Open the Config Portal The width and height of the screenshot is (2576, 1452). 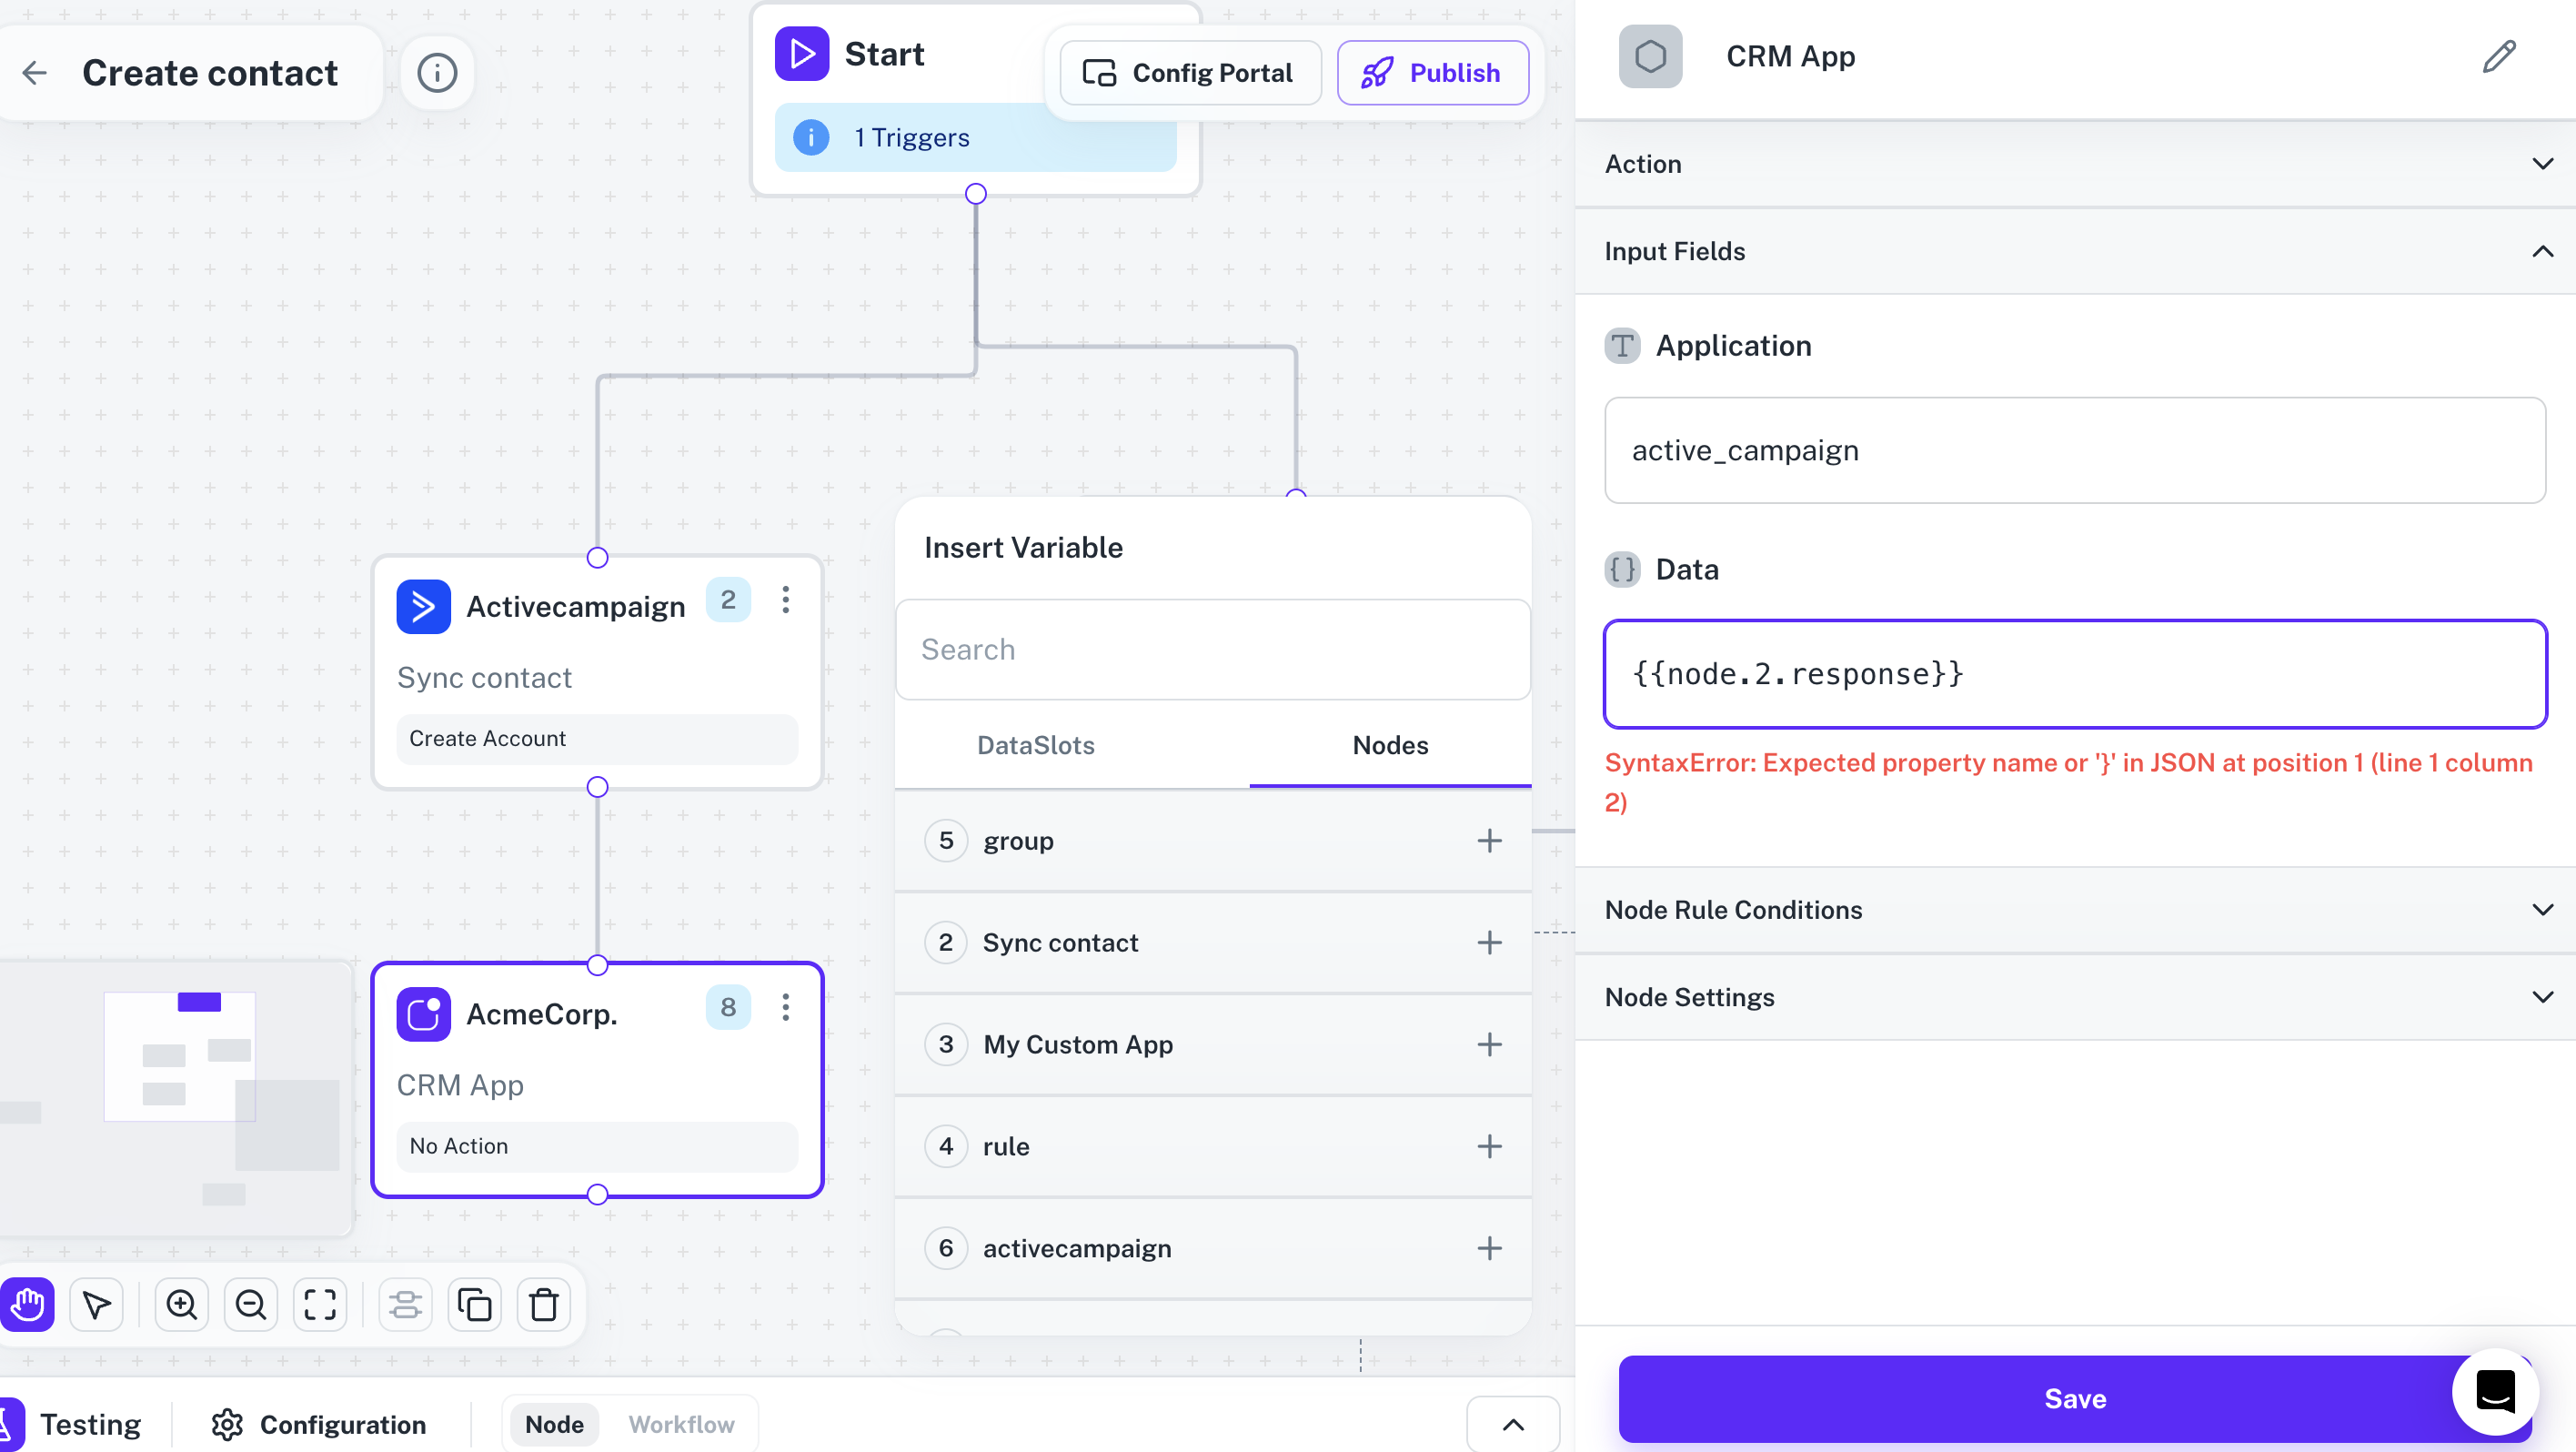[1189, 72]
